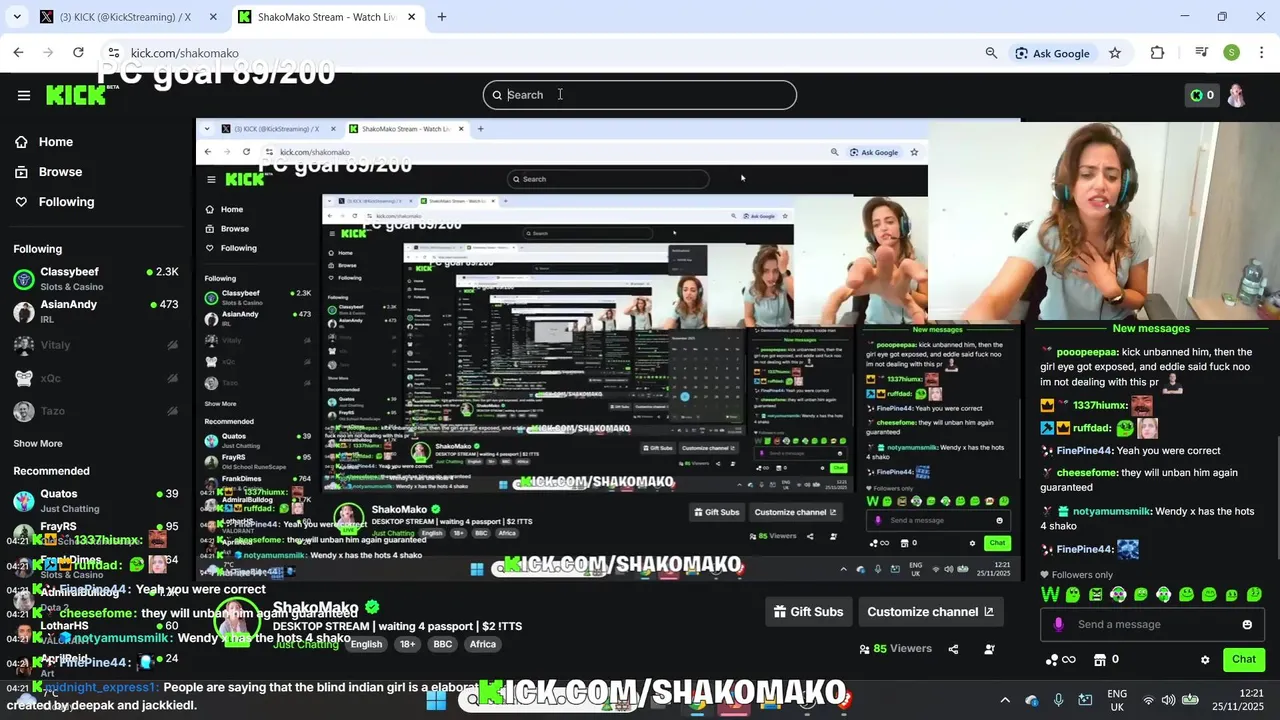The height and width of the screenshot is (720, 1280).
Task: Click the zoom magnifier in the address bar
Action: (991, 53)
